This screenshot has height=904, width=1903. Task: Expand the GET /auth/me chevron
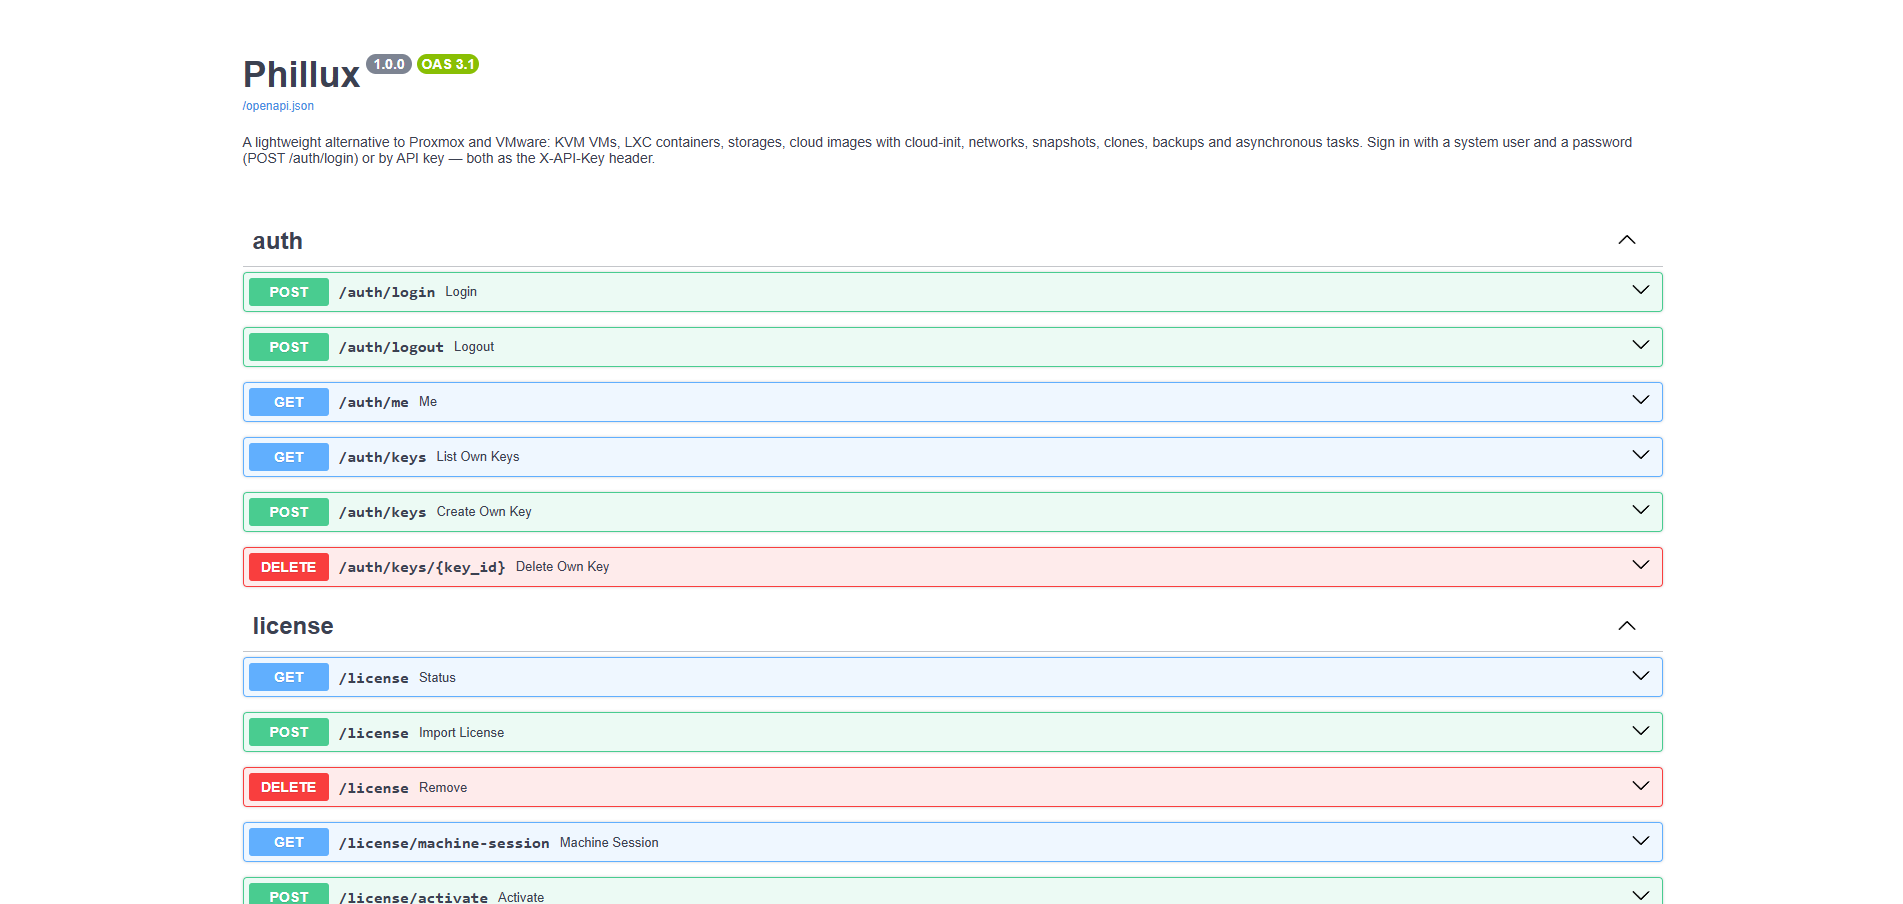[x=1640, y=400]
